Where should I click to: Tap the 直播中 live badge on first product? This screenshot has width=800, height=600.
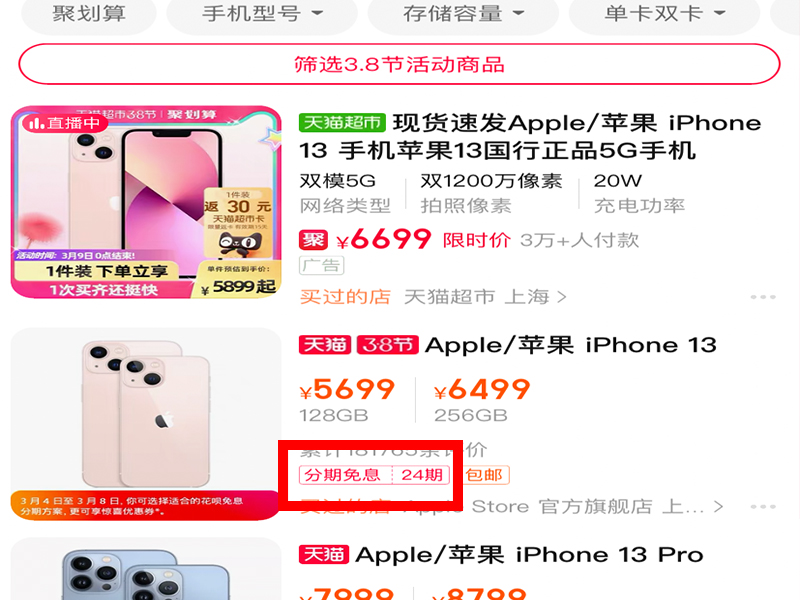pyautogui.click(x=65, y=123)
